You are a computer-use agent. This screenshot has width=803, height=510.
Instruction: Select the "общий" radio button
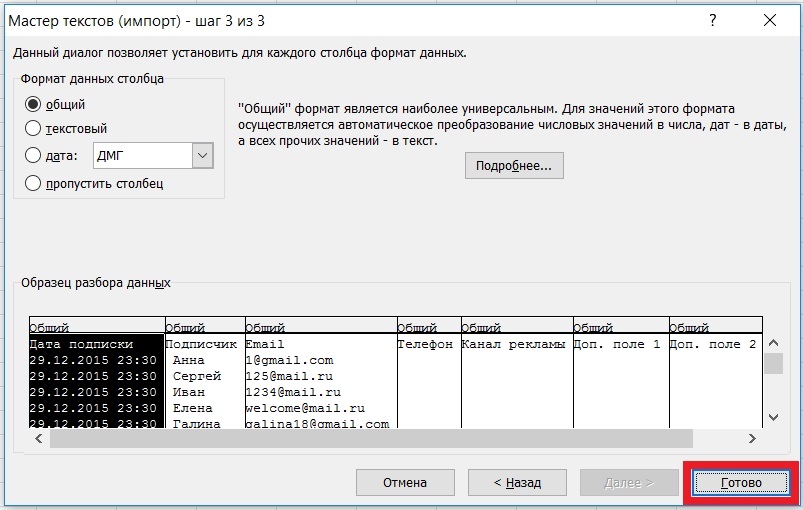click(33, 104)
